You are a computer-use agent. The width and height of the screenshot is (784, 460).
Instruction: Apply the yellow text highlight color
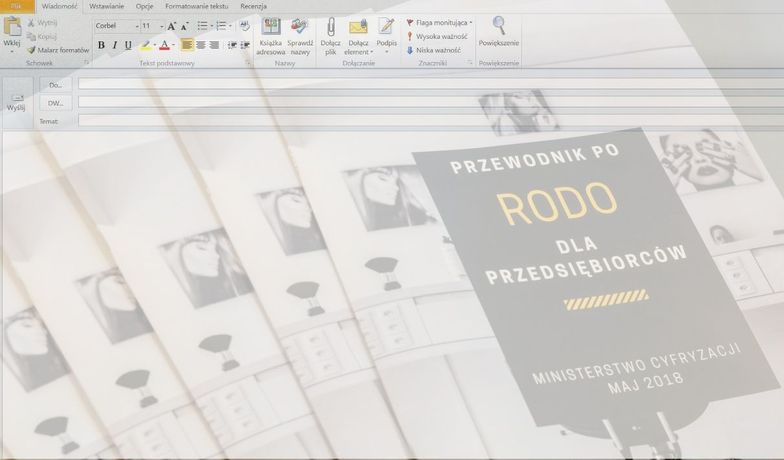(145, 45)
